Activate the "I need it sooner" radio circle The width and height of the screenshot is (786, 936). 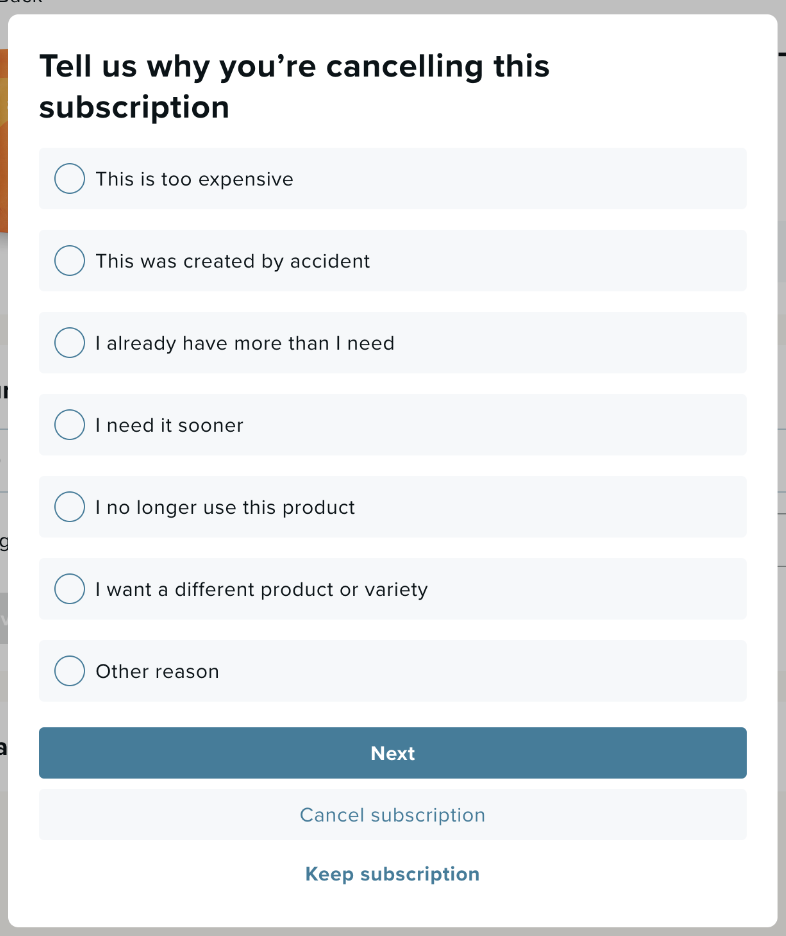[69, 424]
